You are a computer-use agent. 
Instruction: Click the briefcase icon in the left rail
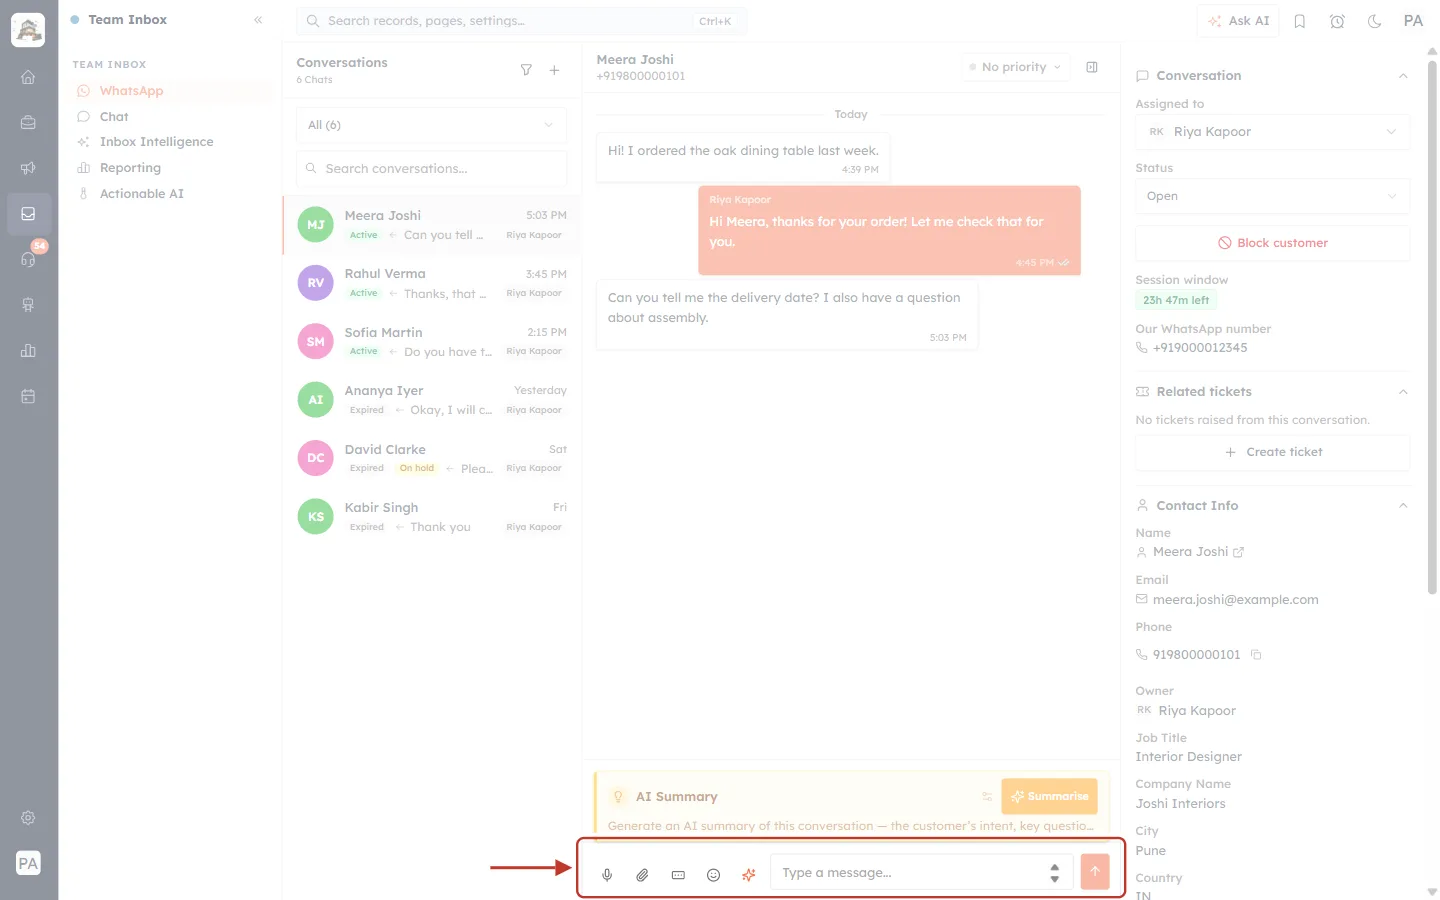coord(28,122)
